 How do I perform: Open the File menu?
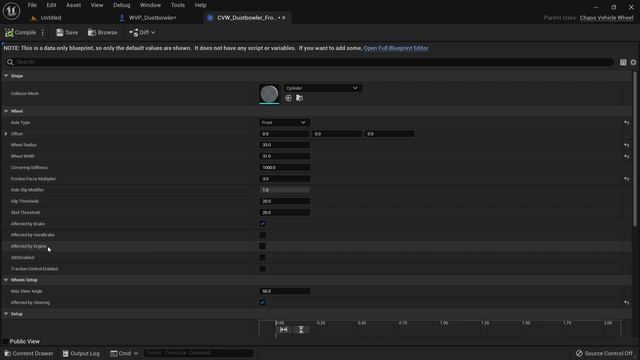pos(32,5)
